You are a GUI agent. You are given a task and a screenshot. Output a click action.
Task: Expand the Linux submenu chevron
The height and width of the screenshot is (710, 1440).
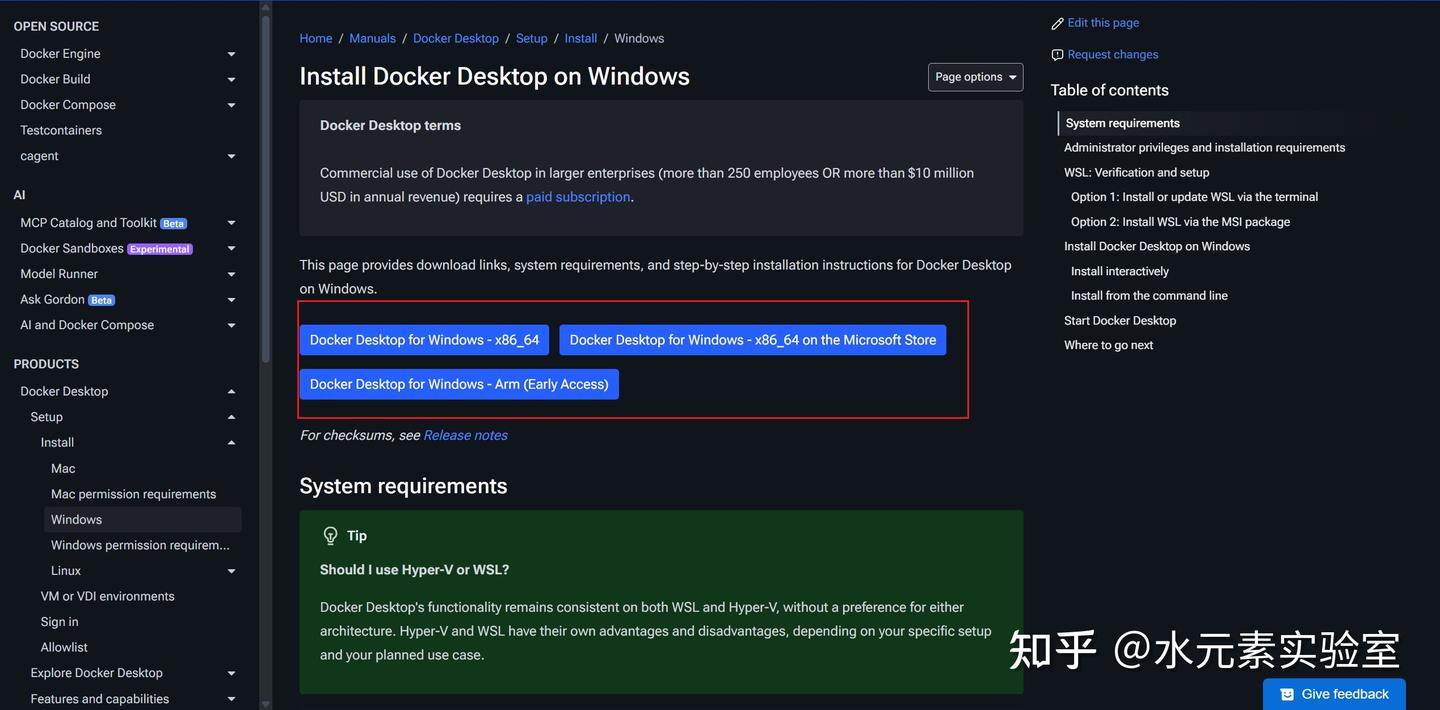point(231,571)
